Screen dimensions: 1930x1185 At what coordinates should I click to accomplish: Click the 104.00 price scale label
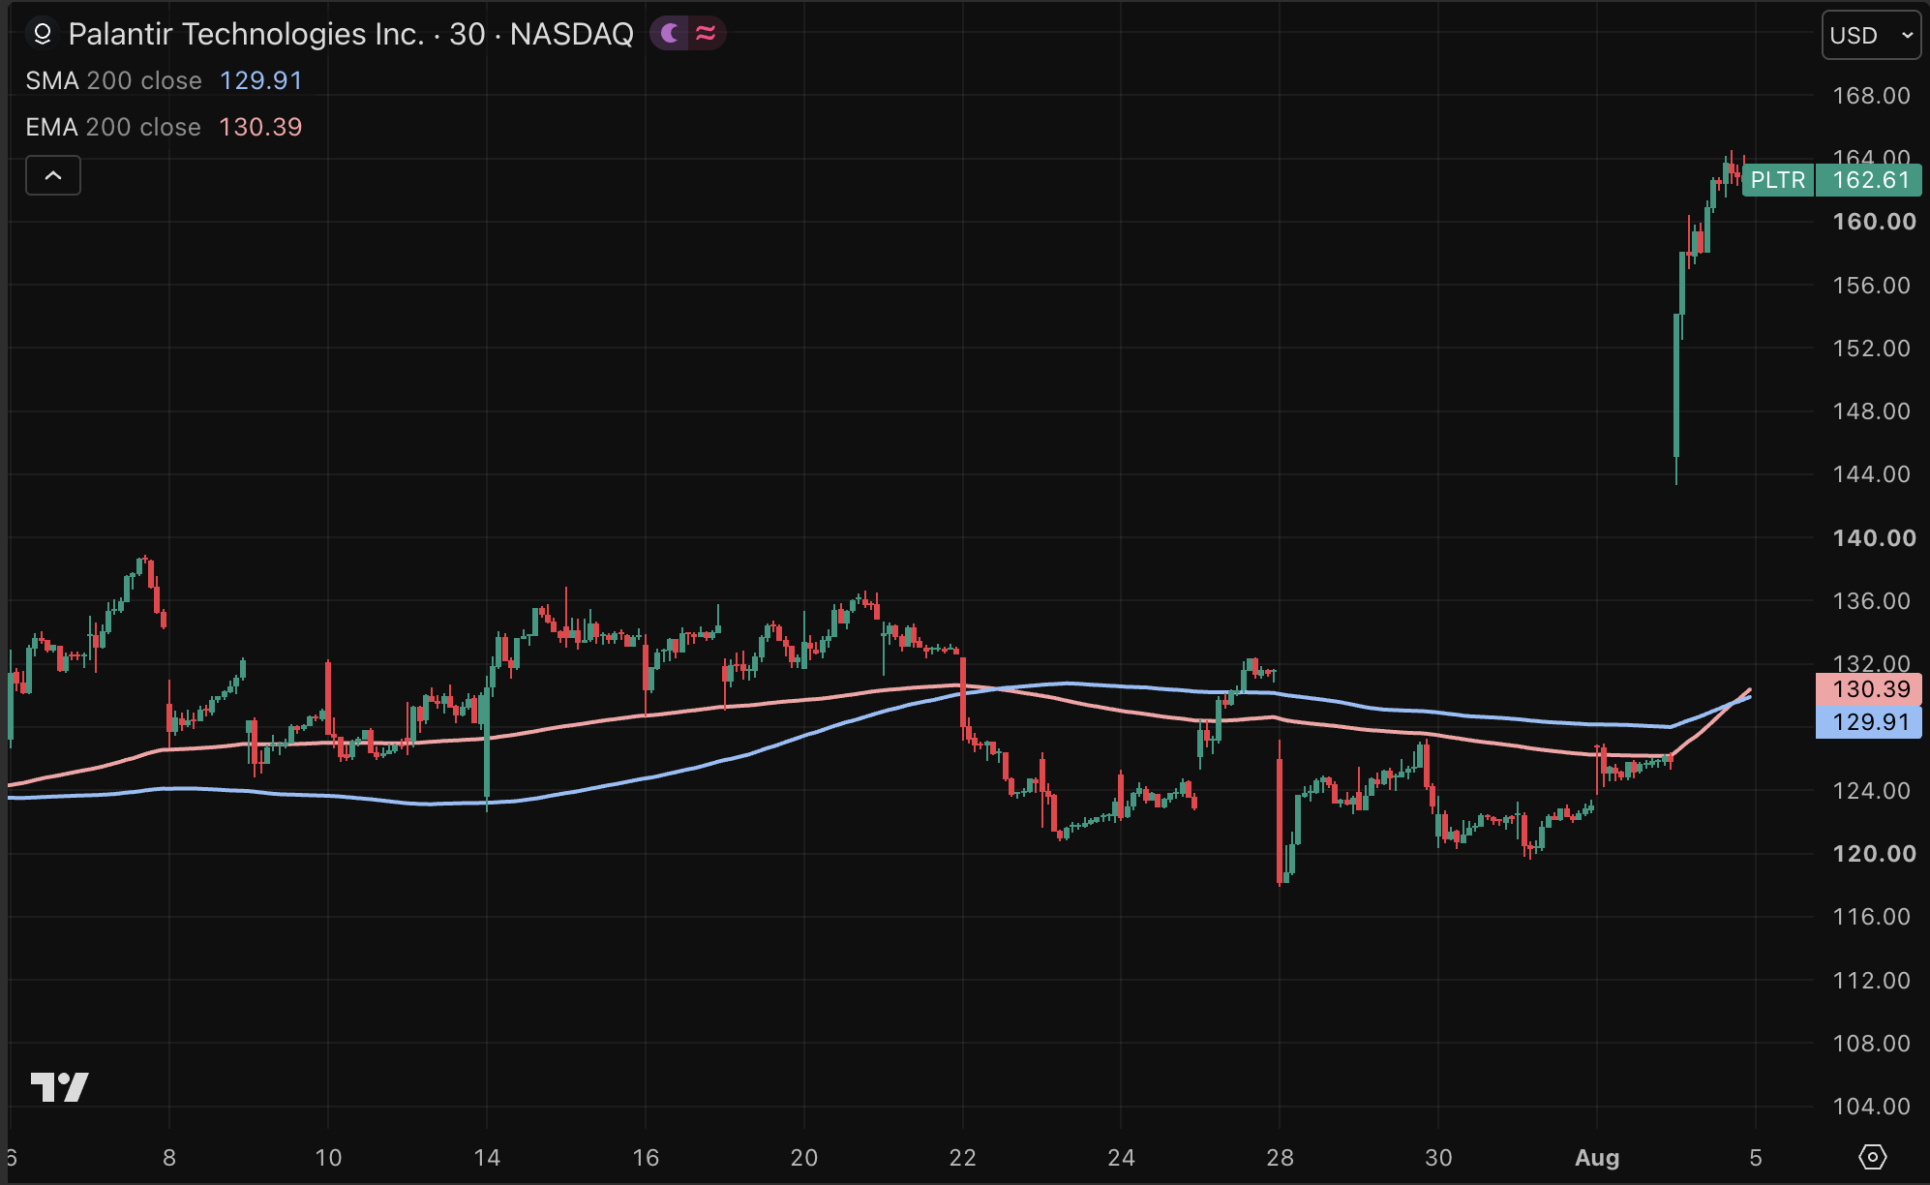coord(1871,1107)
